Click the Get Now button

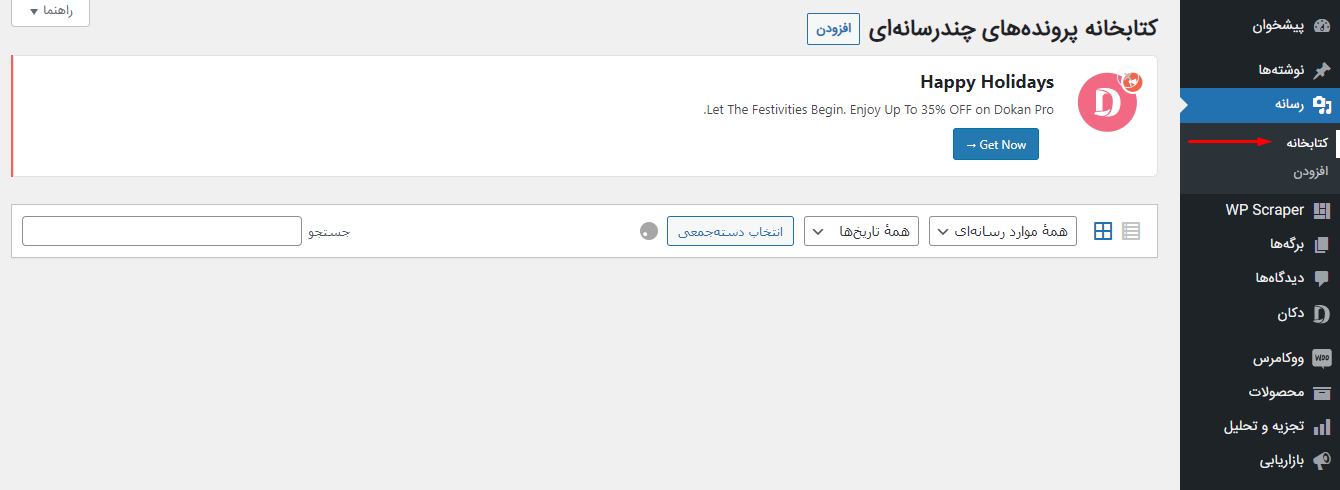996,144
